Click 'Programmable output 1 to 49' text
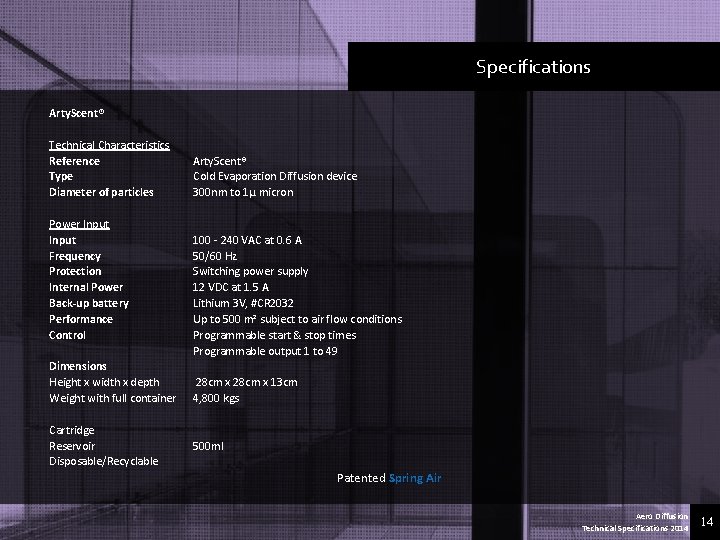 pos(265,351)
